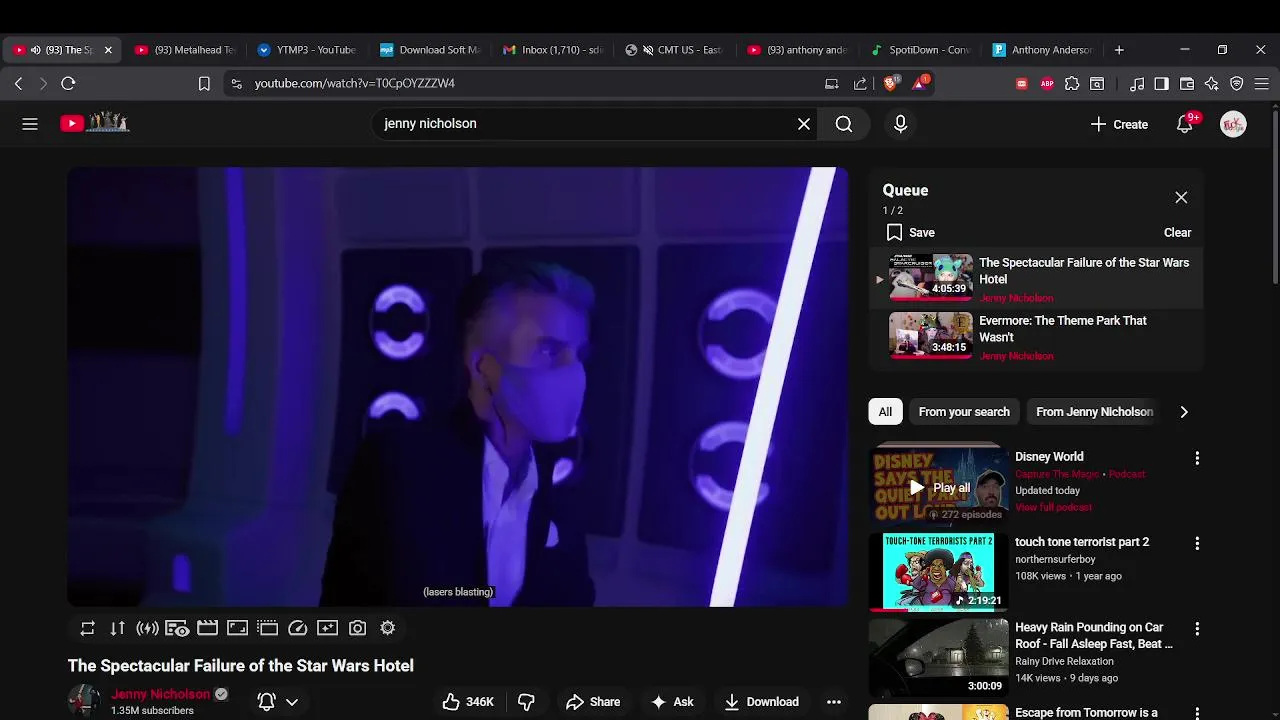
Task: Open the View full podcast link
Action: (x=1053, y=507)
